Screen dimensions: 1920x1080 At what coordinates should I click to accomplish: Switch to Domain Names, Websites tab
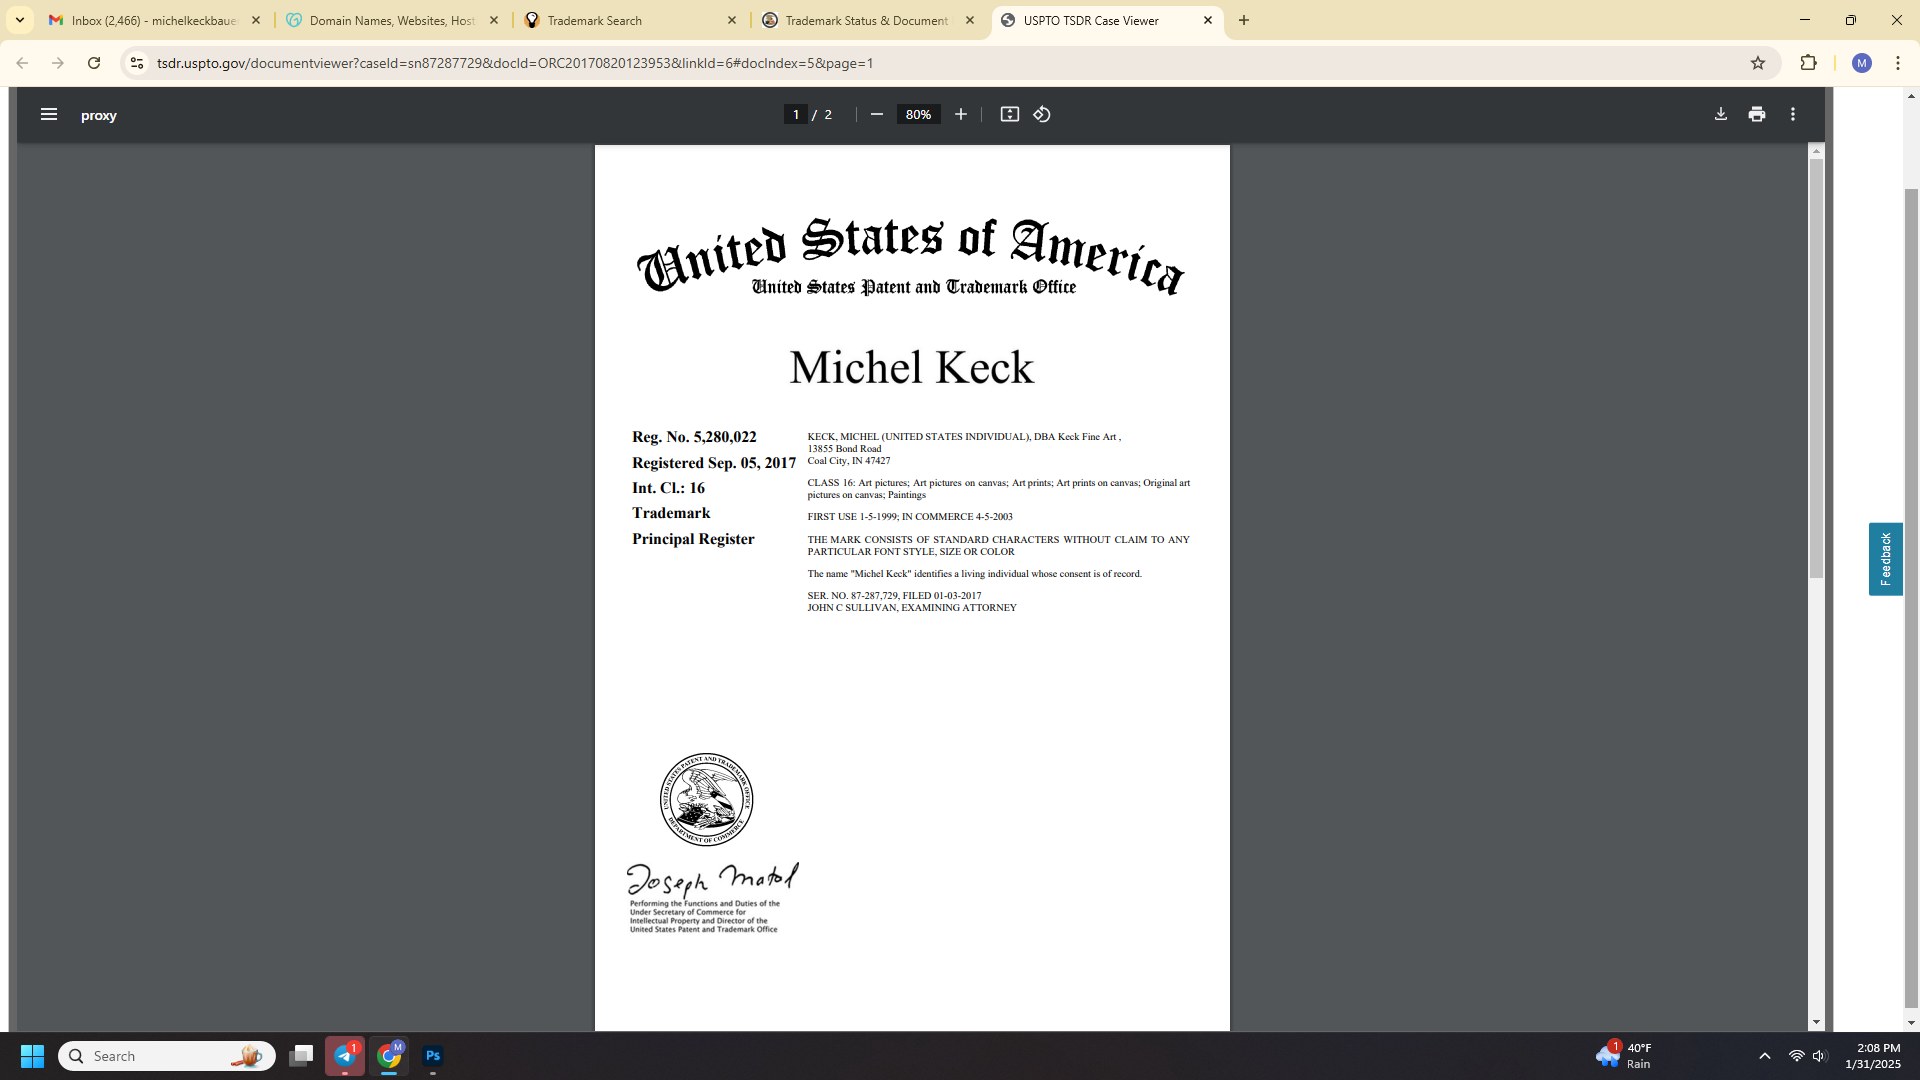392,20
